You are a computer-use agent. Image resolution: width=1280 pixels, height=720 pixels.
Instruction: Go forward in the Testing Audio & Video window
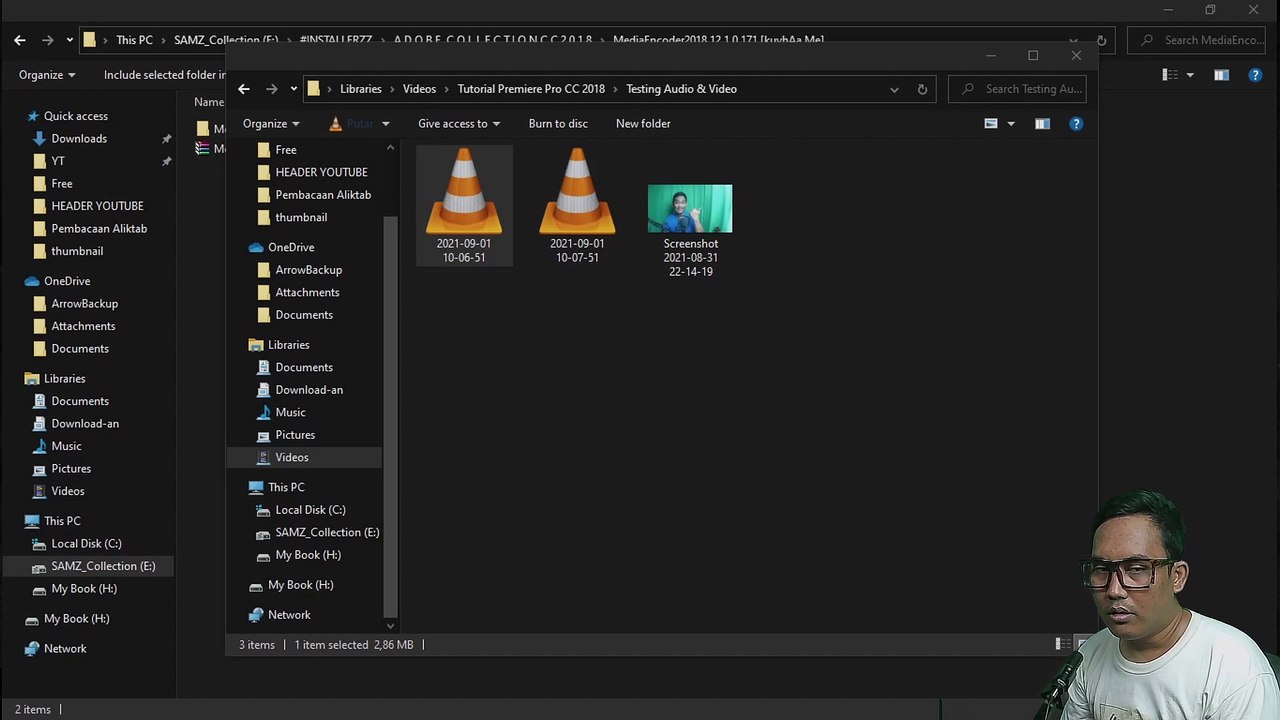[x=272, y=89]
